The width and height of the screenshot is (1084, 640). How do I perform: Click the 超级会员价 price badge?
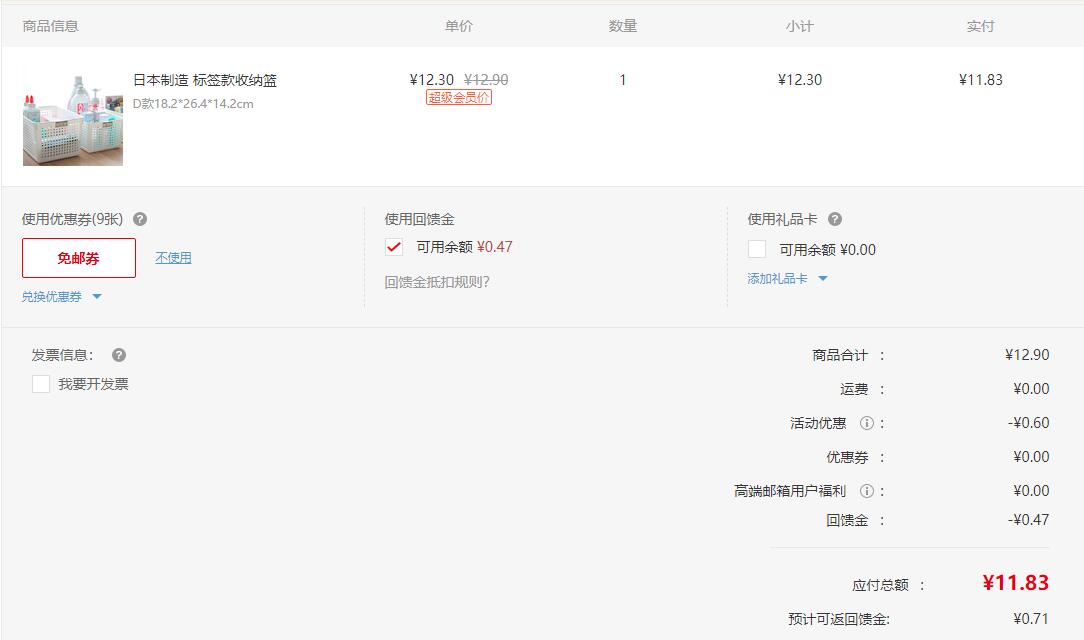pos(459,95)
